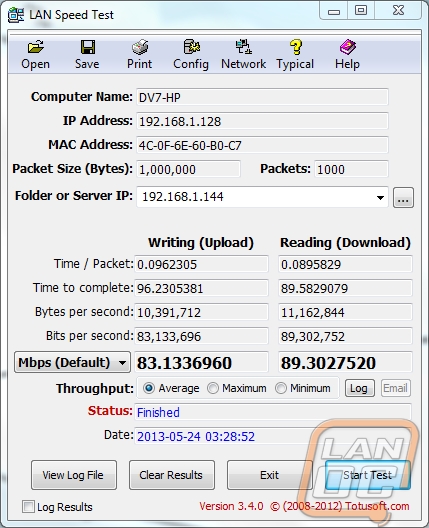429x528 pixels.
Task: Click Computer Name field DV7-HP
Action: 262,97
